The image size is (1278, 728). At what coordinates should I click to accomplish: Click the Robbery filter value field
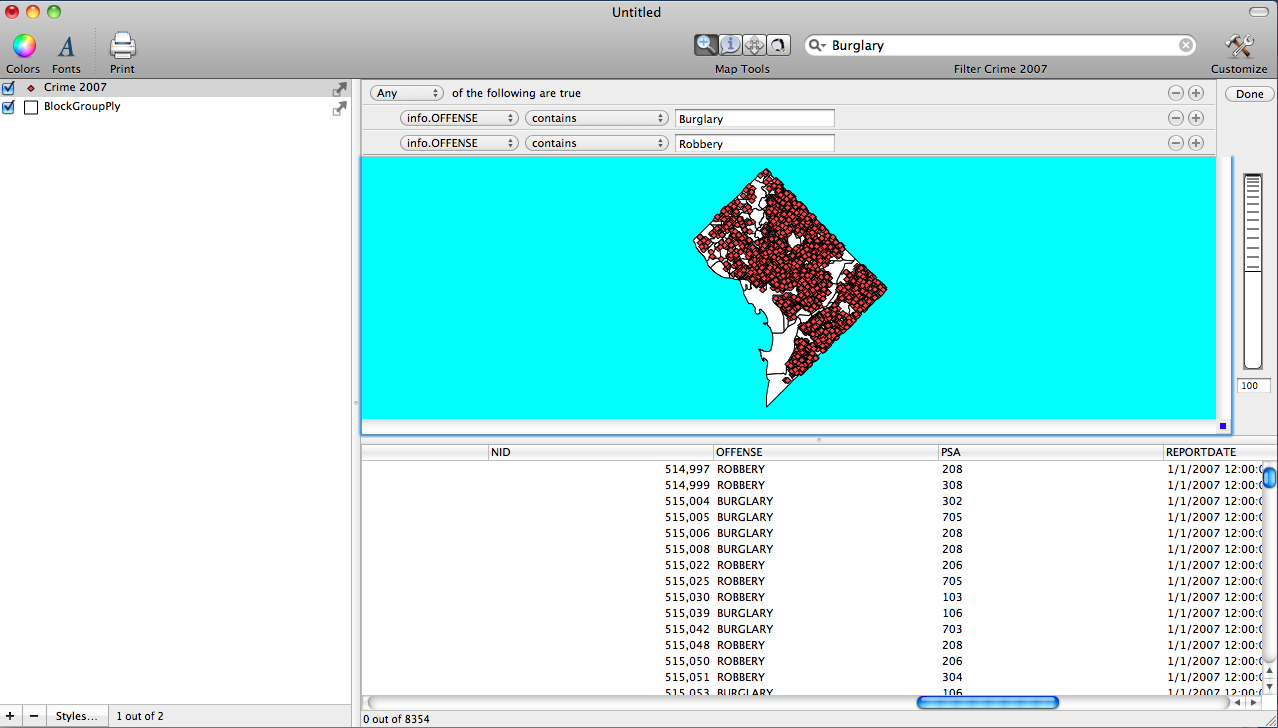click(754, 143)
